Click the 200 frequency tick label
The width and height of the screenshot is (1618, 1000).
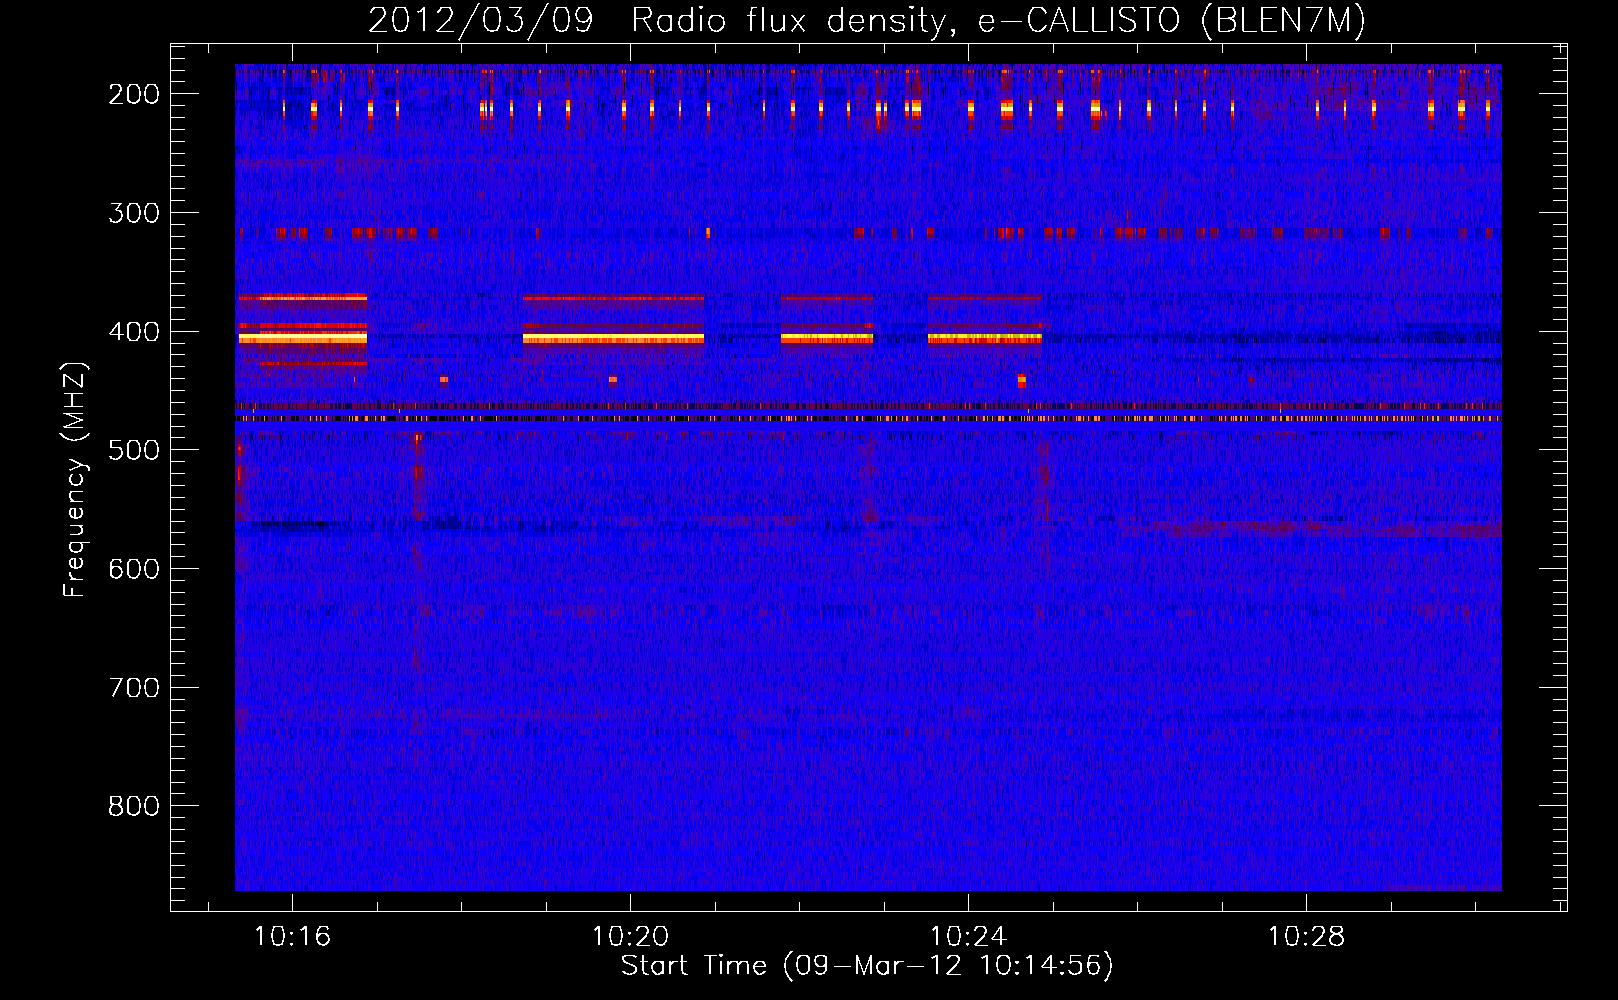click(134, 94)
